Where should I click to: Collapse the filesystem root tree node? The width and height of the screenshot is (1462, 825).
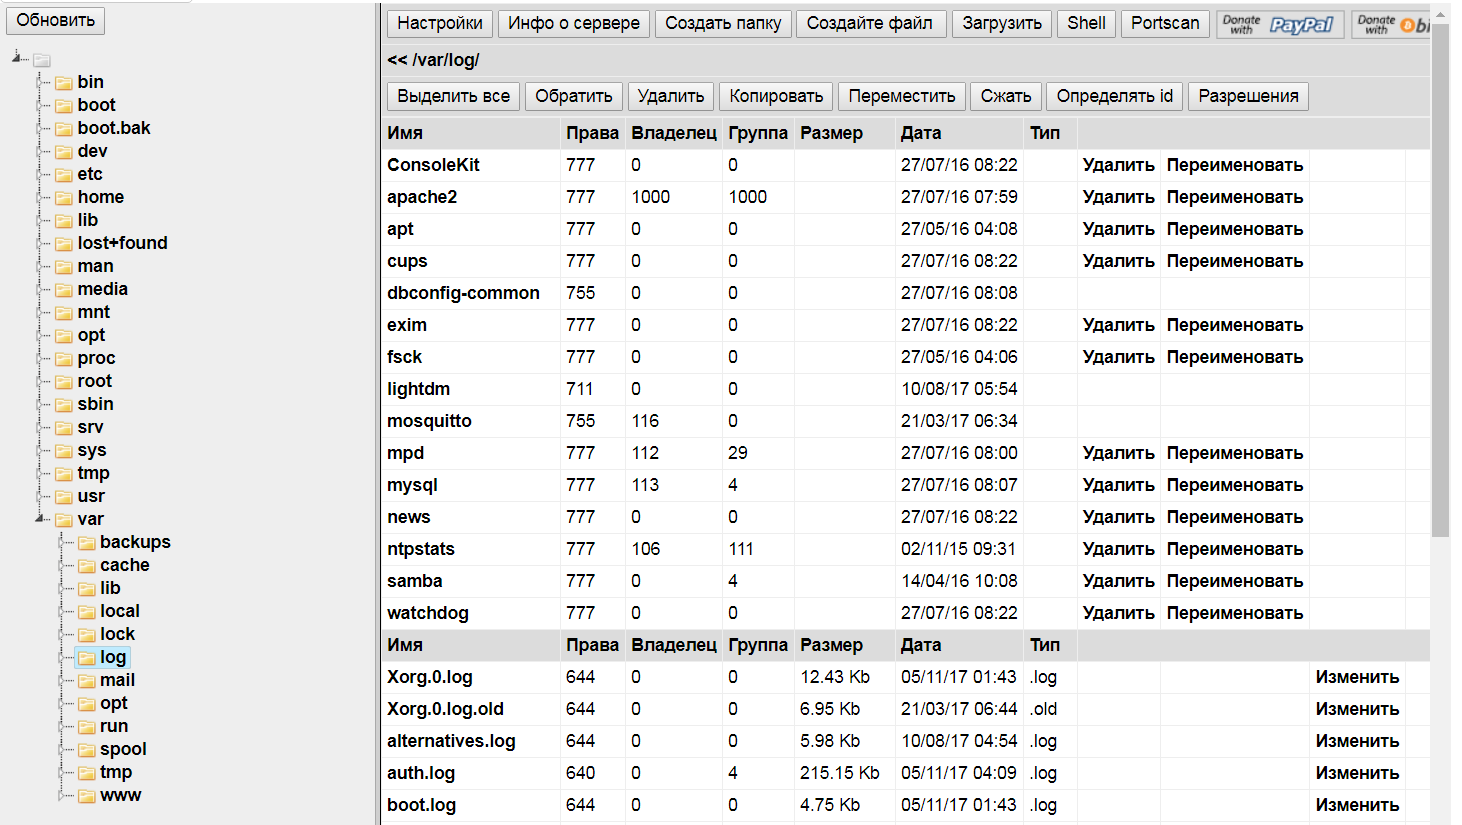[x=18, y=58]
